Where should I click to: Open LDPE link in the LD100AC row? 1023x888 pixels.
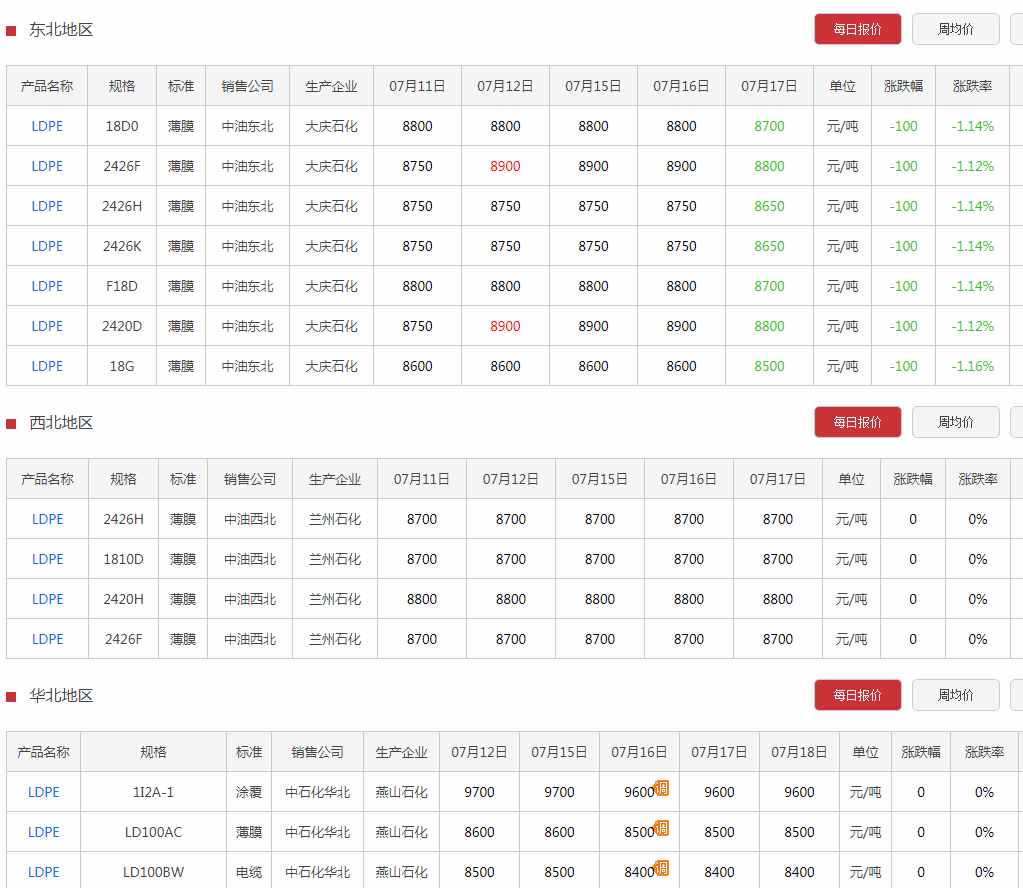pyautogui.click(x=44, y=833)
